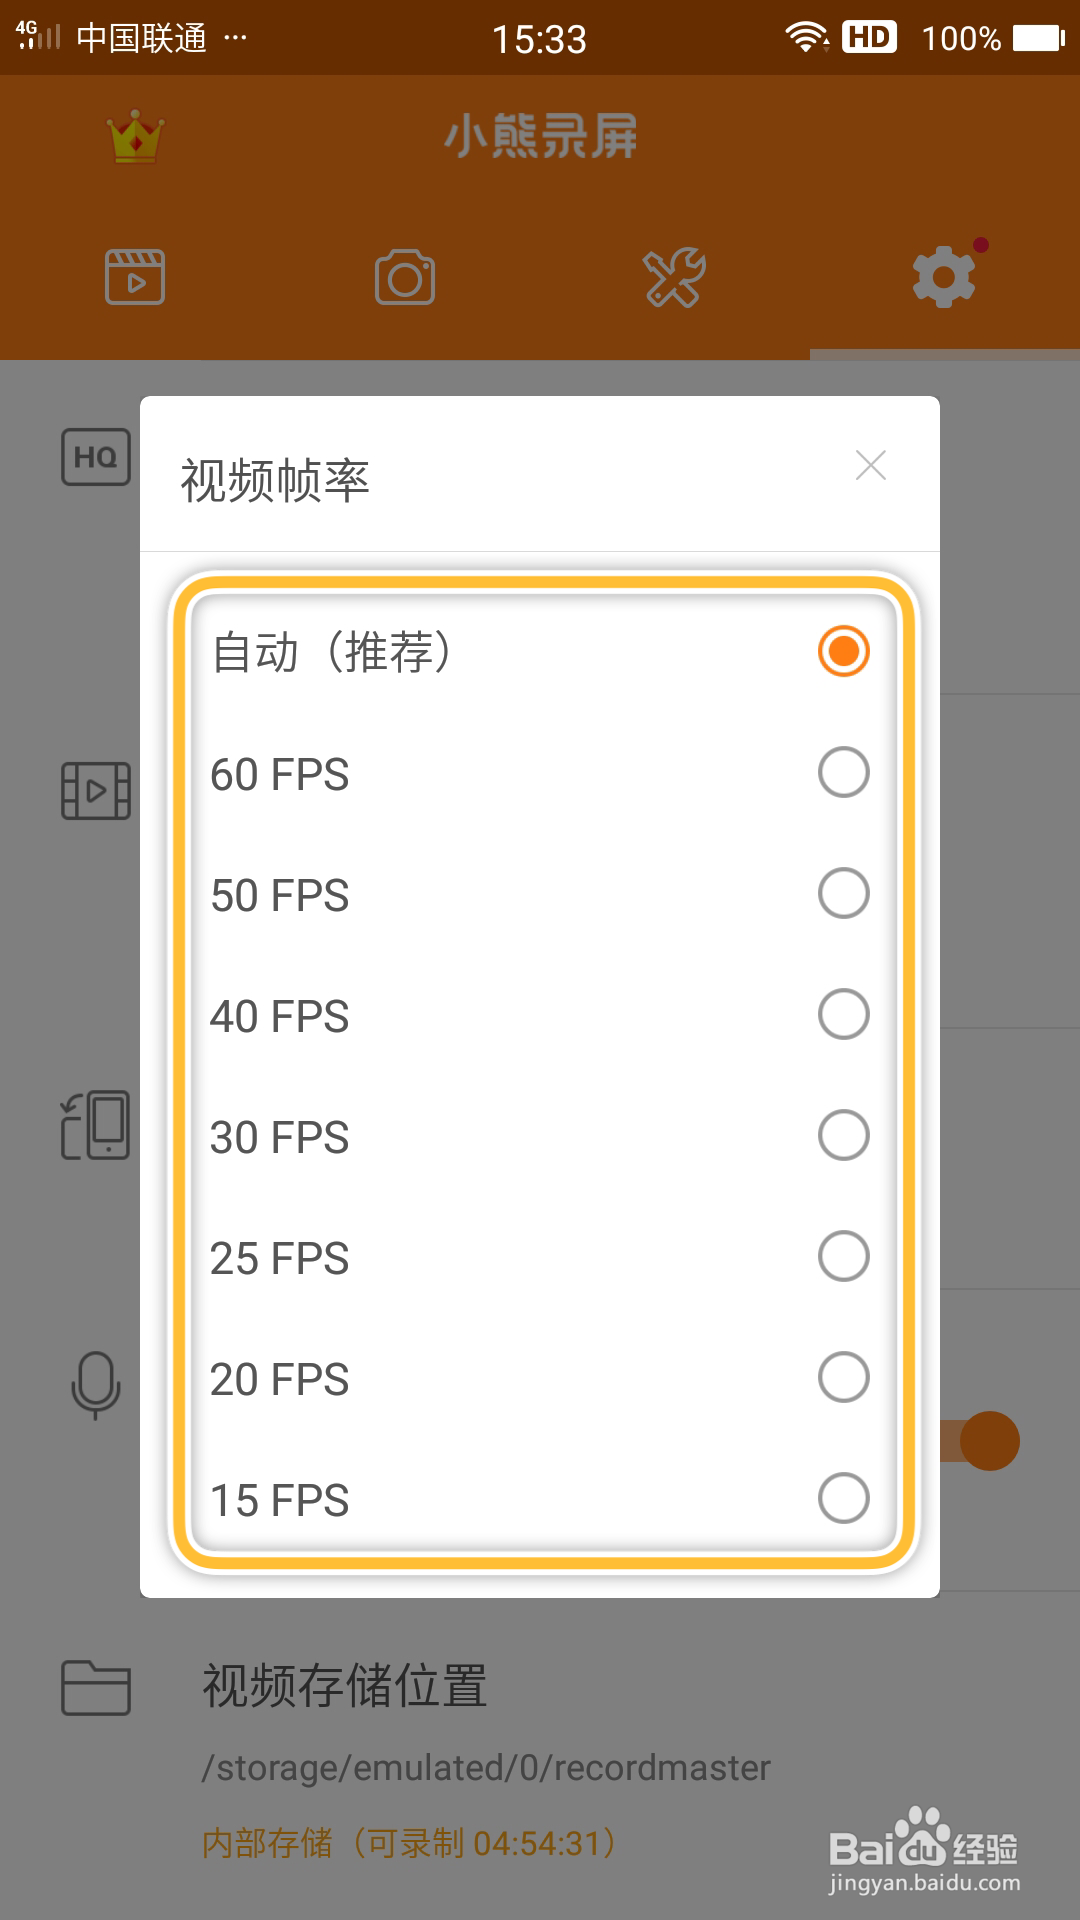
Task: Pick the 40 FPS option
Action: [843, 1015]
